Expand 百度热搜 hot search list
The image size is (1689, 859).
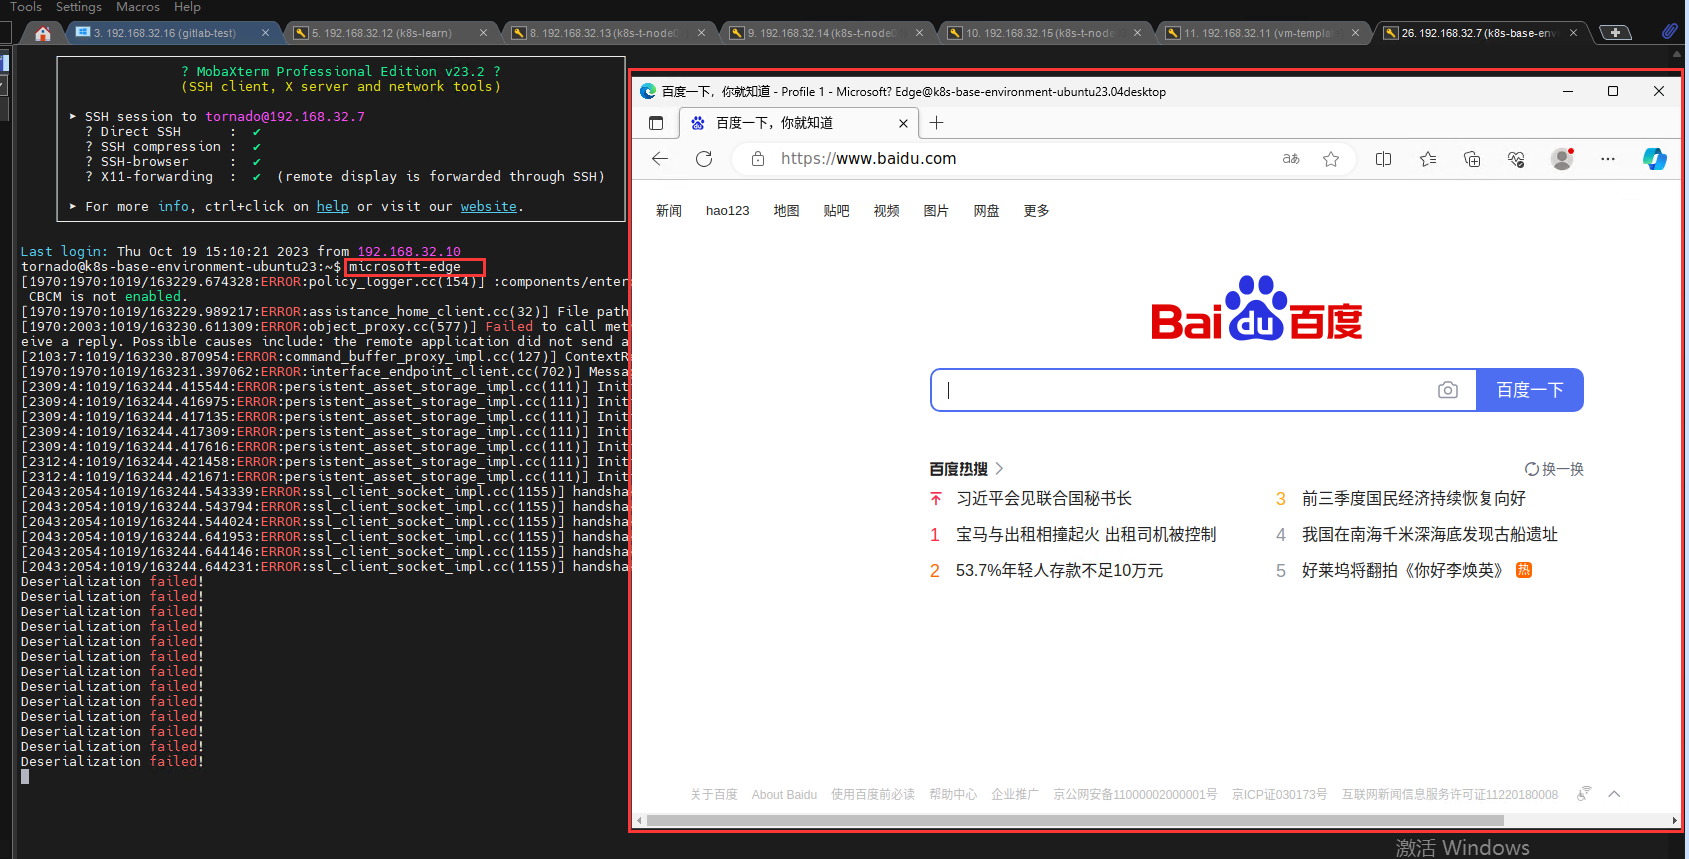tap(966, 469)
